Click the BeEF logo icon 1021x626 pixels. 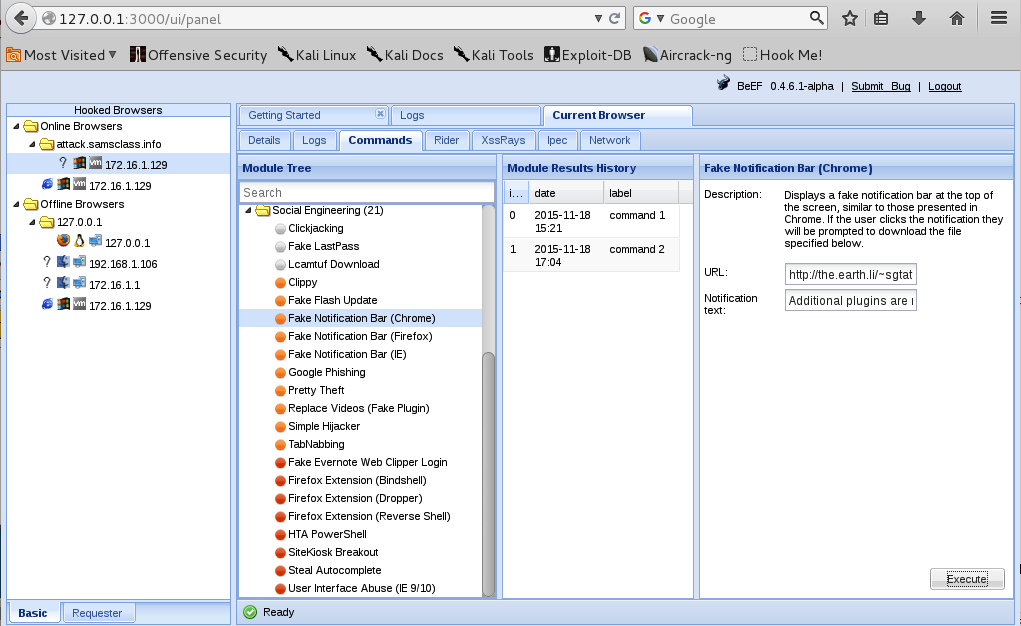(x=723, y=83)
